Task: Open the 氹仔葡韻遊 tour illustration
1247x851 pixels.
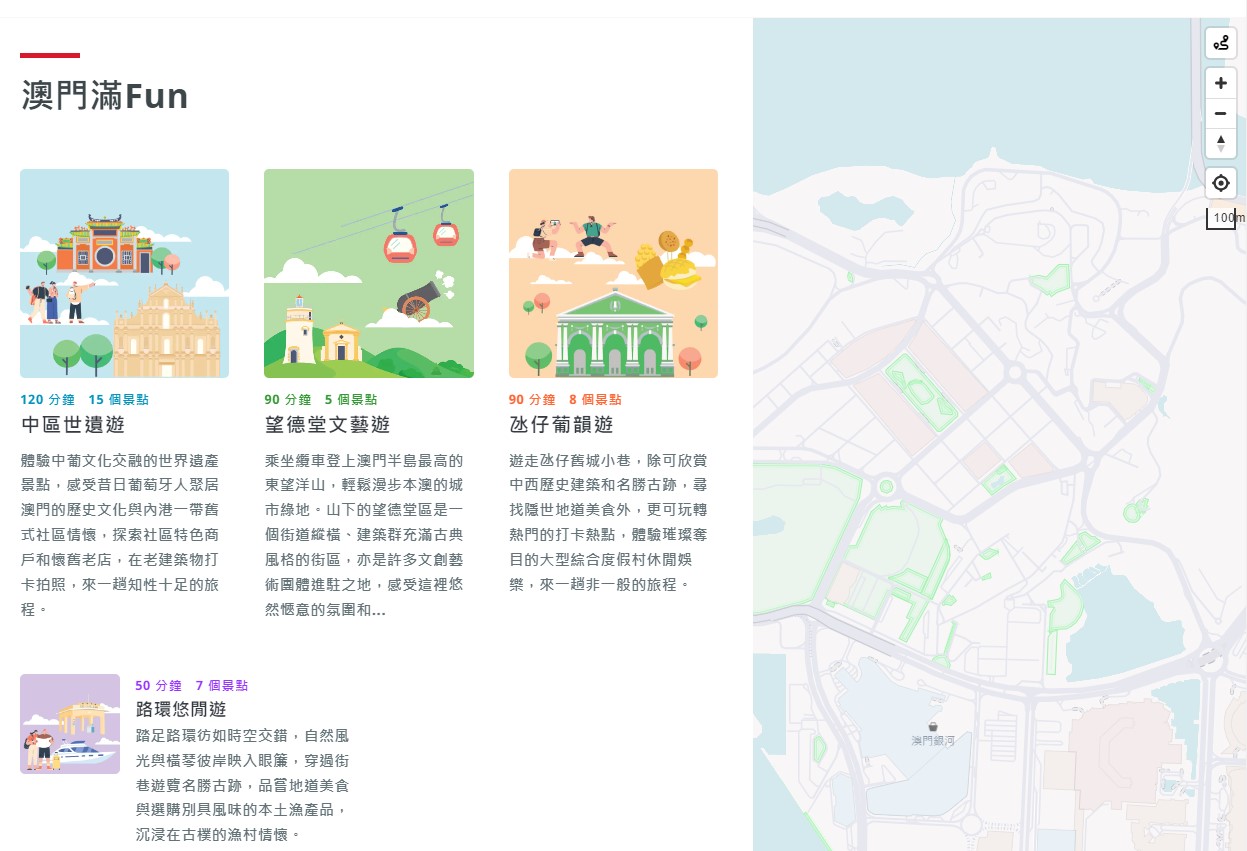Action: pyautogui.click(x=613, y=273)
